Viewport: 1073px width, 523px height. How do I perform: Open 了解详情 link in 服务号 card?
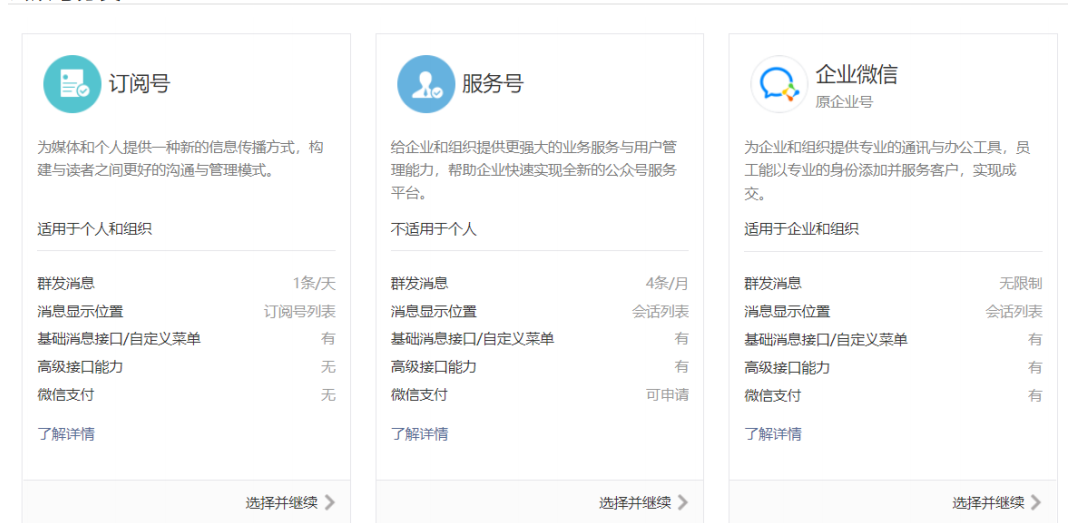(419, 434)
